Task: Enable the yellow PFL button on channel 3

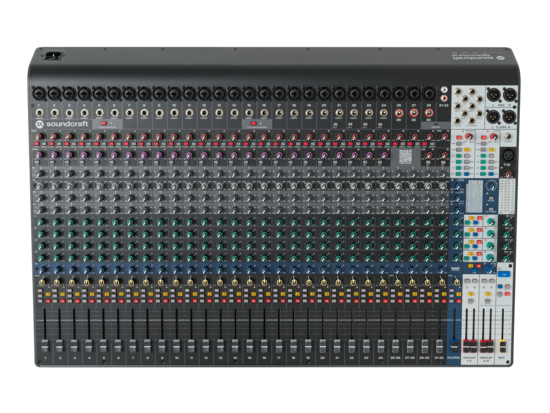Action: click(x=77, y=294)
